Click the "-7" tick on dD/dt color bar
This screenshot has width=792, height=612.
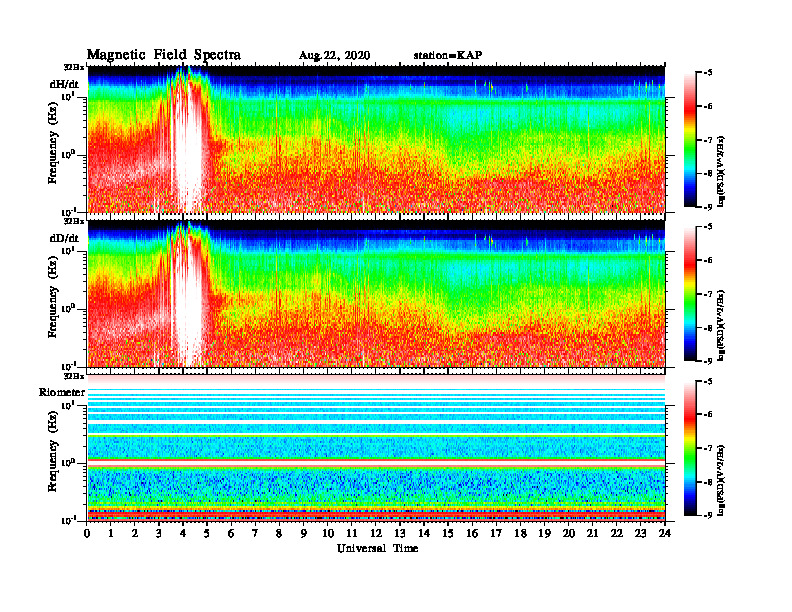(708, 294)
